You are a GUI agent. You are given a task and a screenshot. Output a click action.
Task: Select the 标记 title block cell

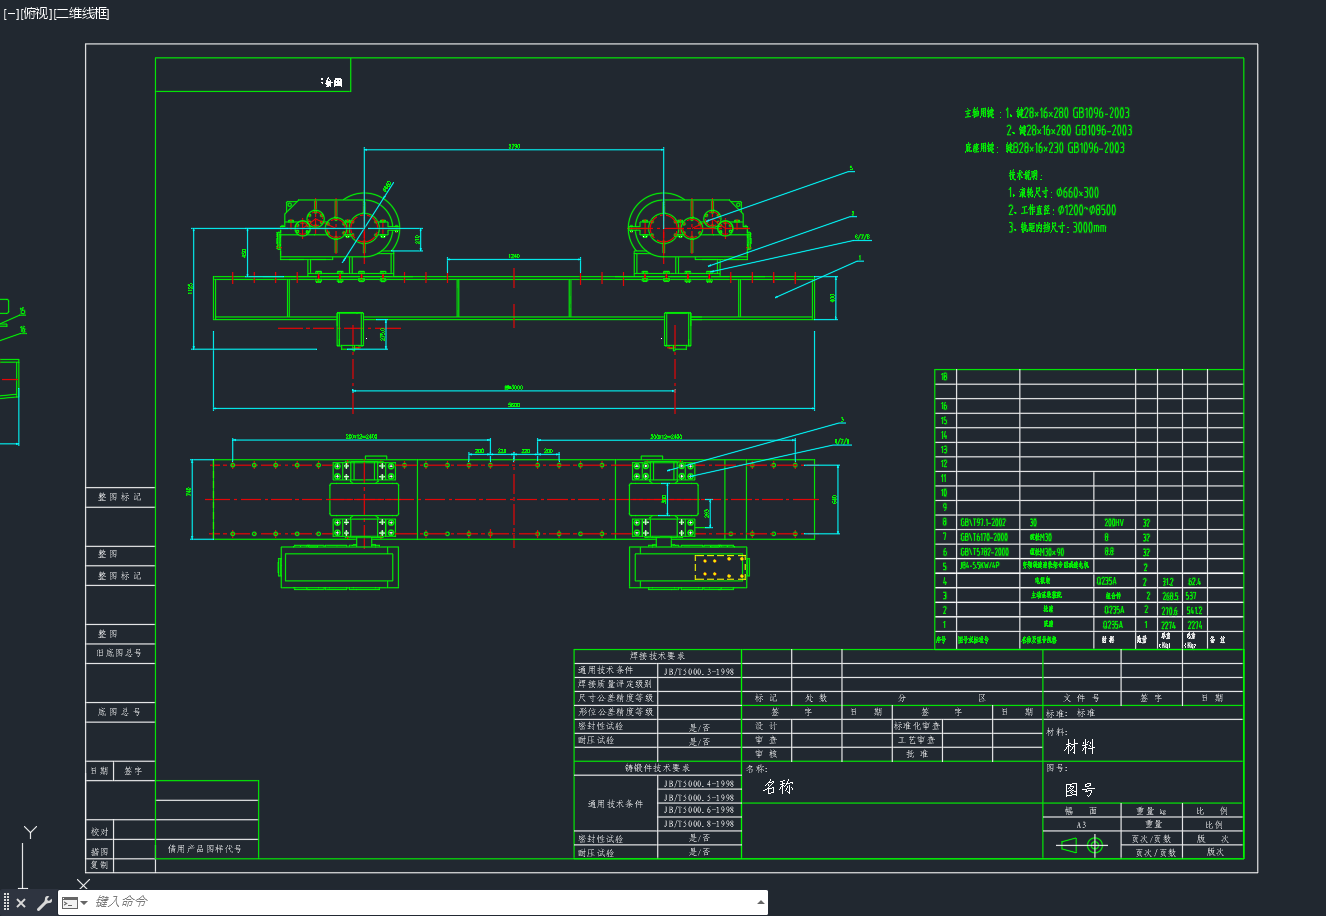click(767, 698)
